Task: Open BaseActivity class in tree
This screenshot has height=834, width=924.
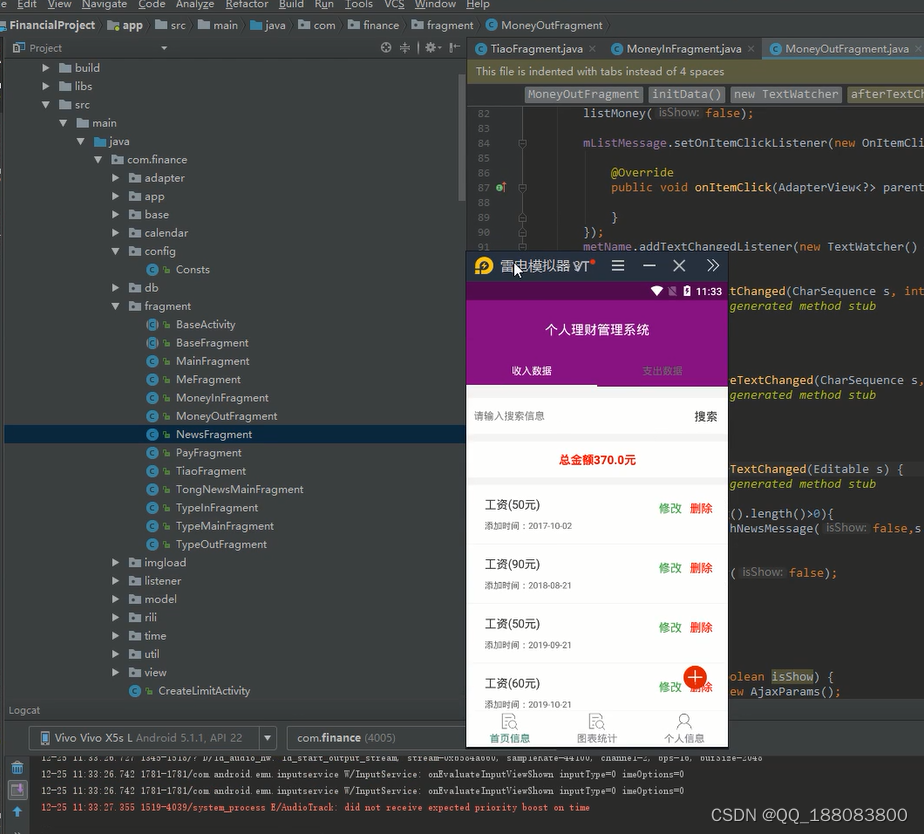Action: (x=205, y=324)
